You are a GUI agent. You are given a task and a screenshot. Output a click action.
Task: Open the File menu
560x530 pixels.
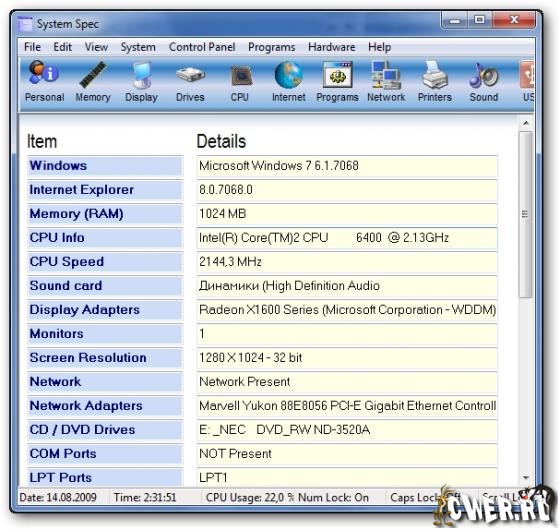[x=32, y=47]
